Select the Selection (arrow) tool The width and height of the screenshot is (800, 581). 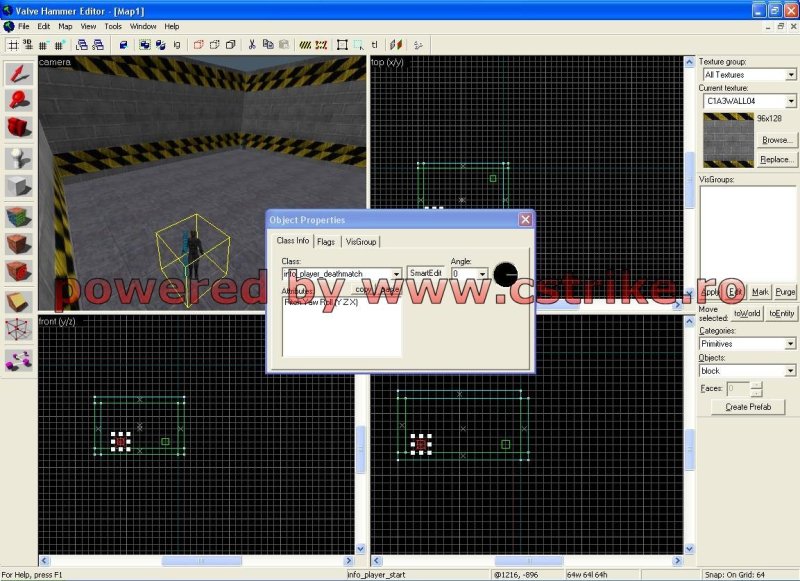pos(19,73)
